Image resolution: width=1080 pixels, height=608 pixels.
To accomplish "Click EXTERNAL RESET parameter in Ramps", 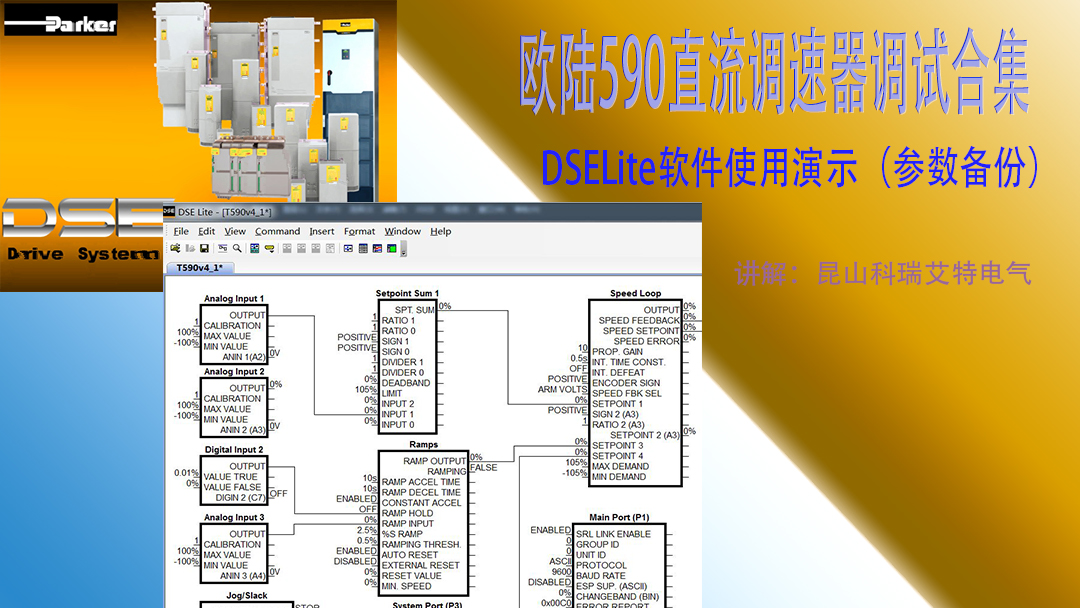I will point(420,565).
